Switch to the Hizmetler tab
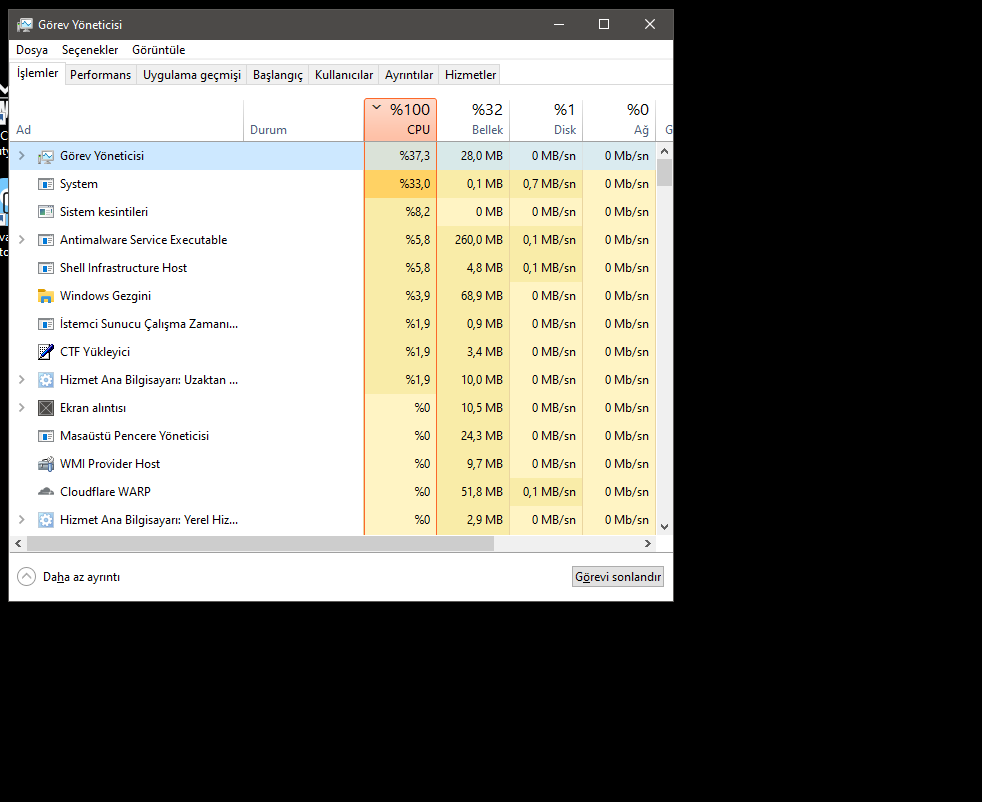Screen dimensions: 982x802 [x=470, y=75]
